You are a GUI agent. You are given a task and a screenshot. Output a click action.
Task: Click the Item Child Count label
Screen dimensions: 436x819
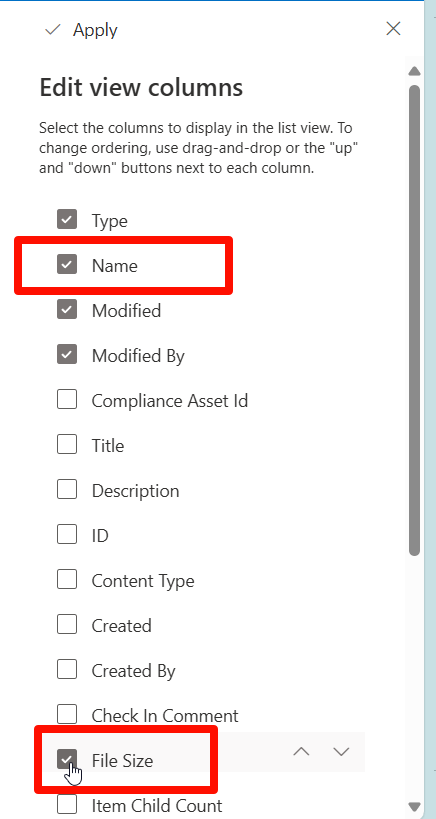(x=157, y=805)
